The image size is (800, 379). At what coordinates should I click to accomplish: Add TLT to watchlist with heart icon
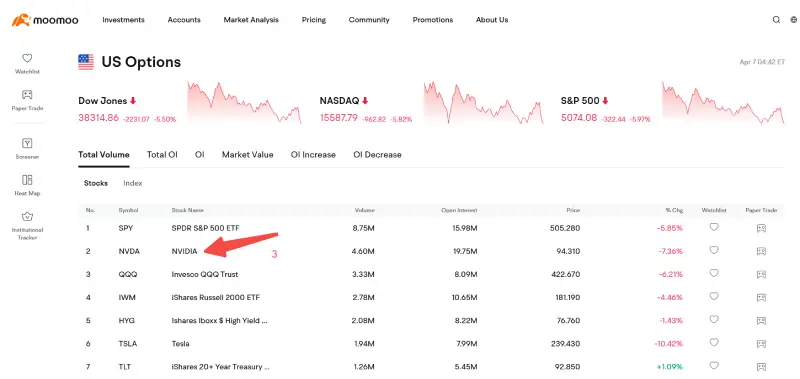[714, 366]
